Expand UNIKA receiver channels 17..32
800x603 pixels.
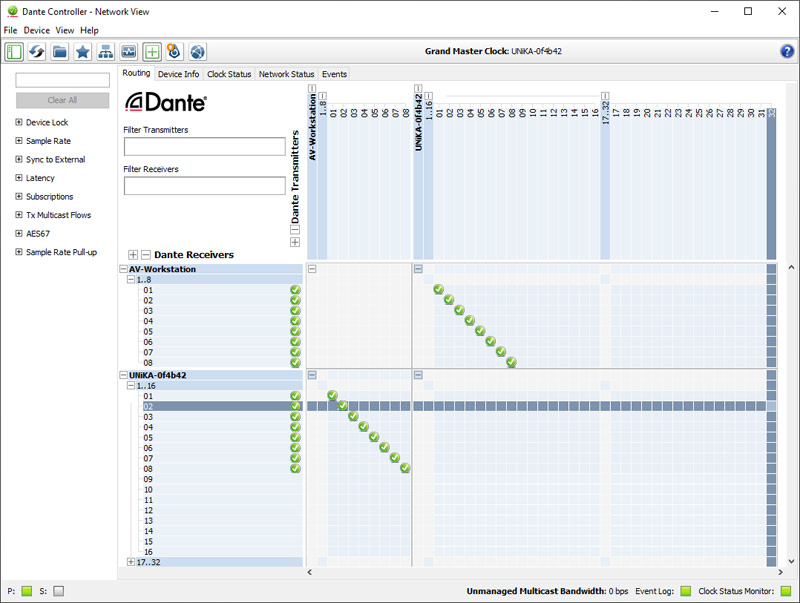coord(131,562)
